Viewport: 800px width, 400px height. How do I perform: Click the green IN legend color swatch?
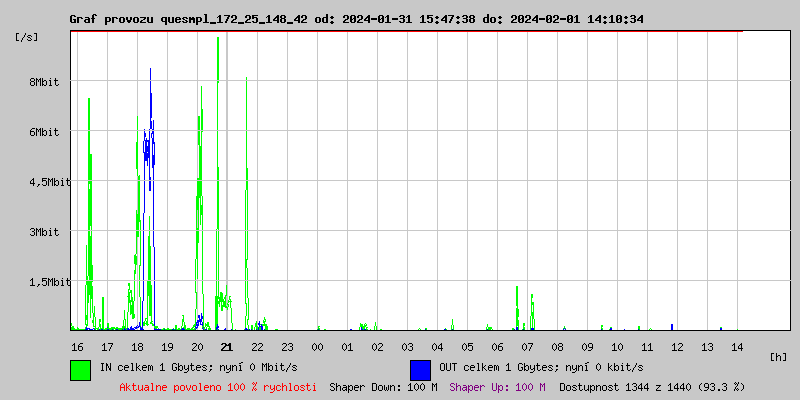point(81,370)
